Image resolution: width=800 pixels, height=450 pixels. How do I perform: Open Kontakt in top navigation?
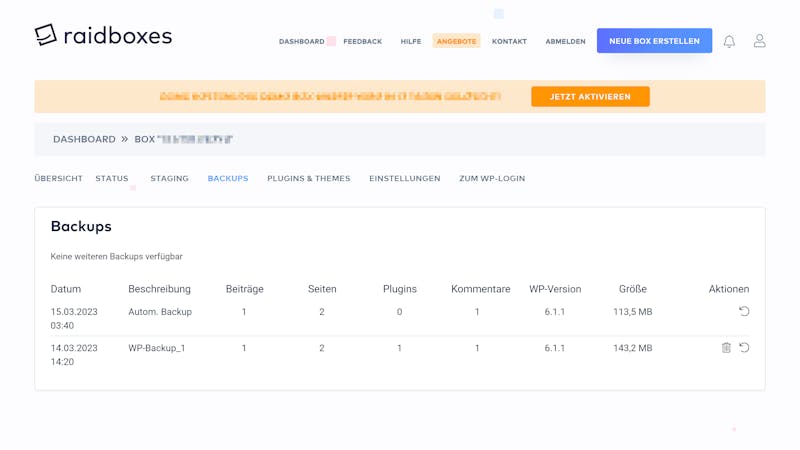509,41
